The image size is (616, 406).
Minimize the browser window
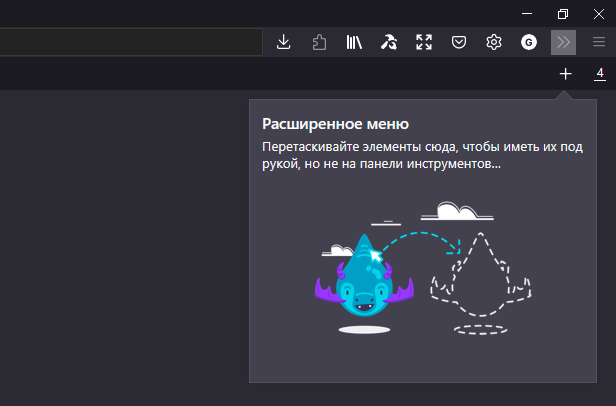click(528, 13)
